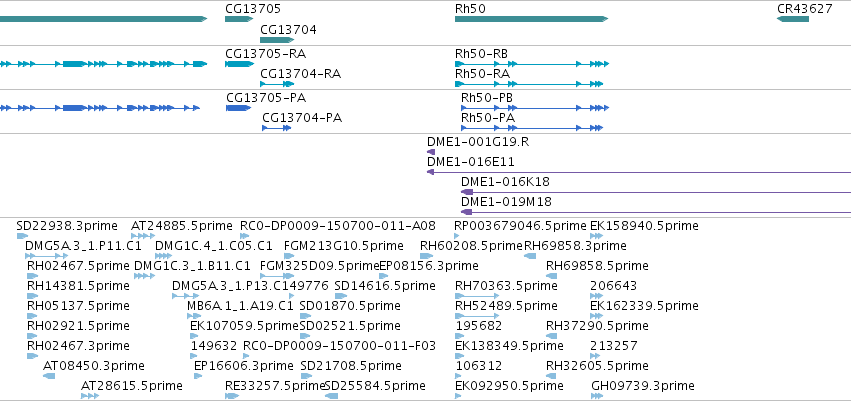
Task: Select the DME1-001G19.R clone arrow
Action: point(431,152)
